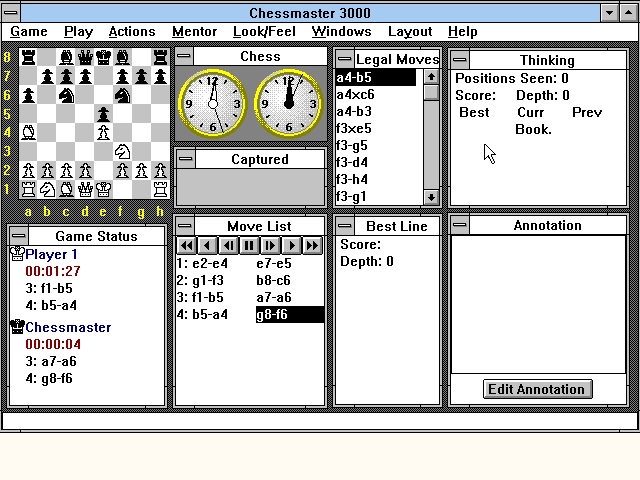Select the white king on e1
640x480 pixels.
pos(103,189)
